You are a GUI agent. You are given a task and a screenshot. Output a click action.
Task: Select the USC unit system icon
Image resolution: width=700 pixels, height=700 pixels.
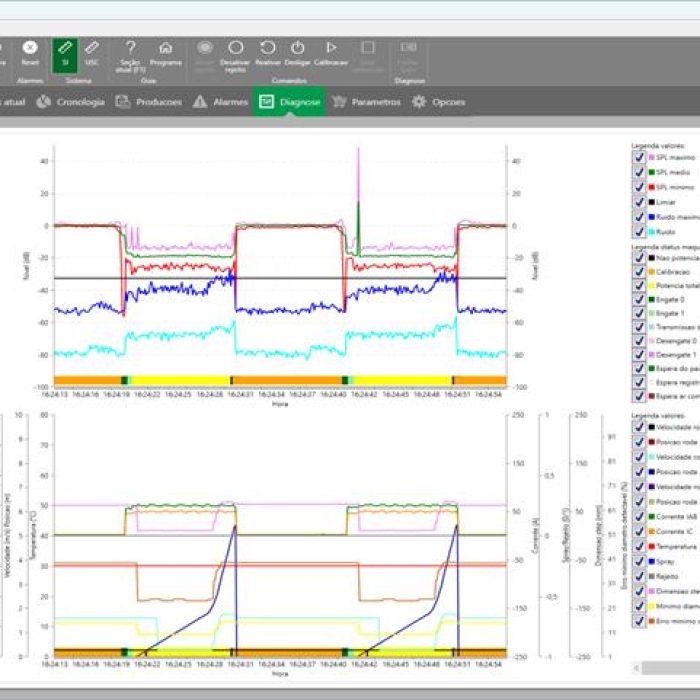point(91,48)
